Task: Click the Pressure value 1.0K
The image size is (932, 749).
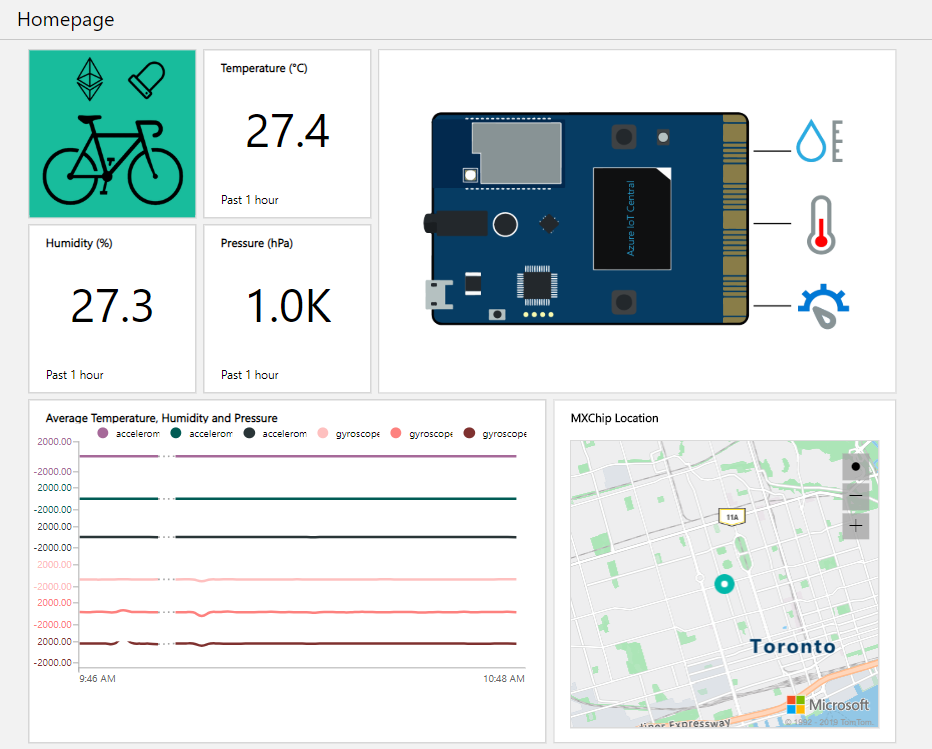Action: [289, 306]
